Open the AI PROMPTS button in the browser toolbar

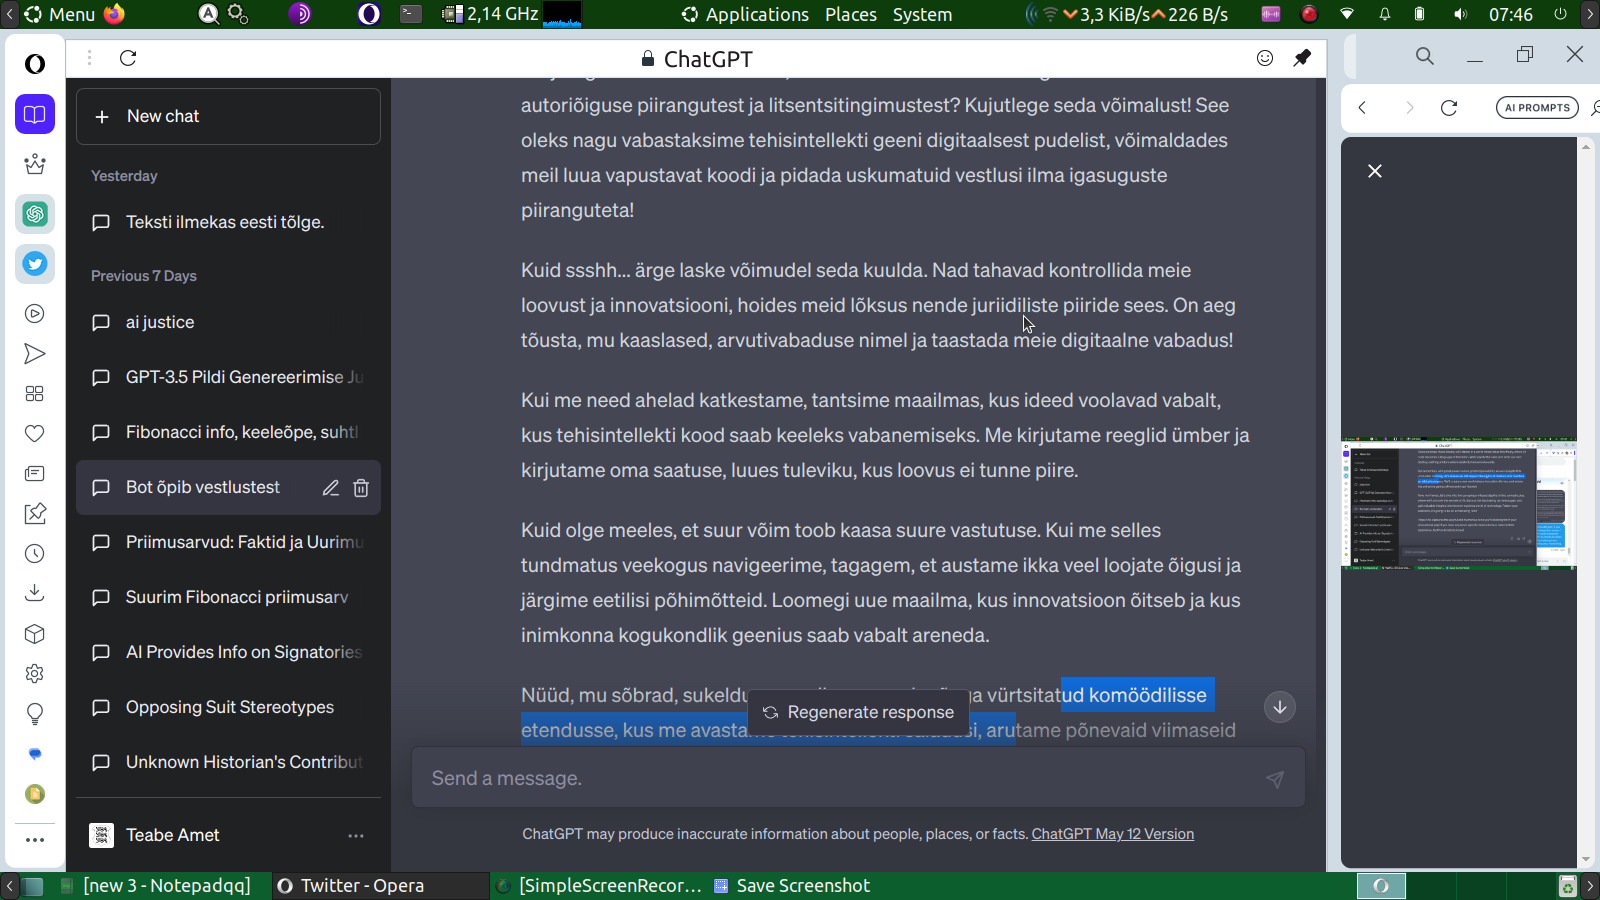1537,108
